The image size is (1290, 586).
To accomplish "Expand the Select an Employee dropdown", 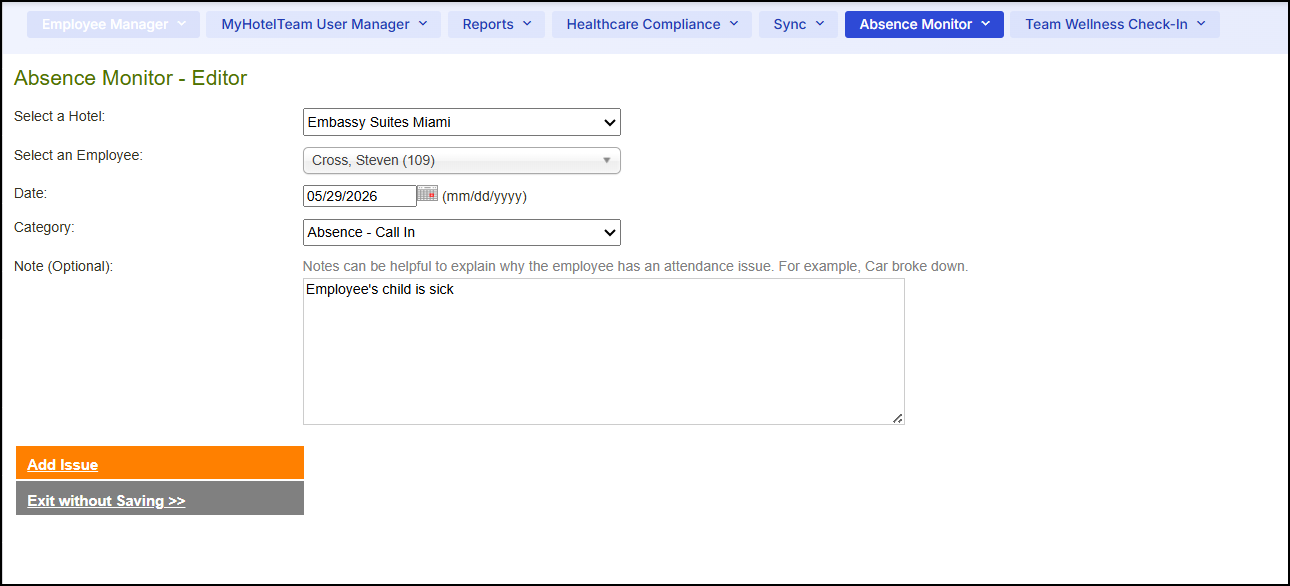I will [462, 160].
